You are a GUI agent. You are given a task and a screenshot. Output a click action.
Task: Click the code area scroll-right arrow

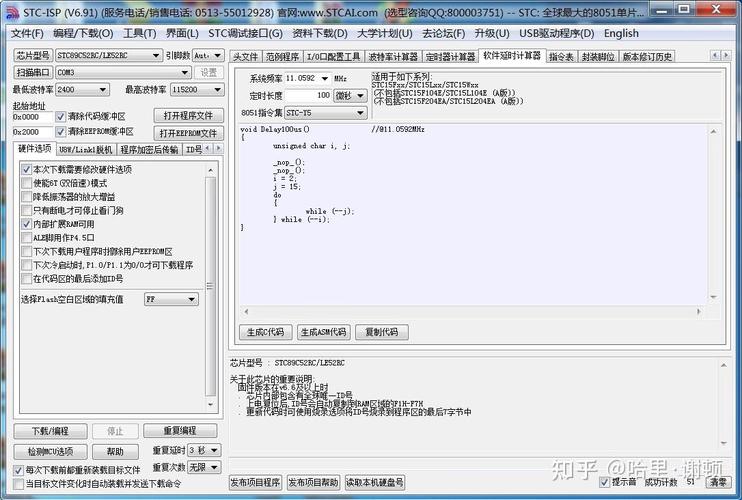point(699,311)
